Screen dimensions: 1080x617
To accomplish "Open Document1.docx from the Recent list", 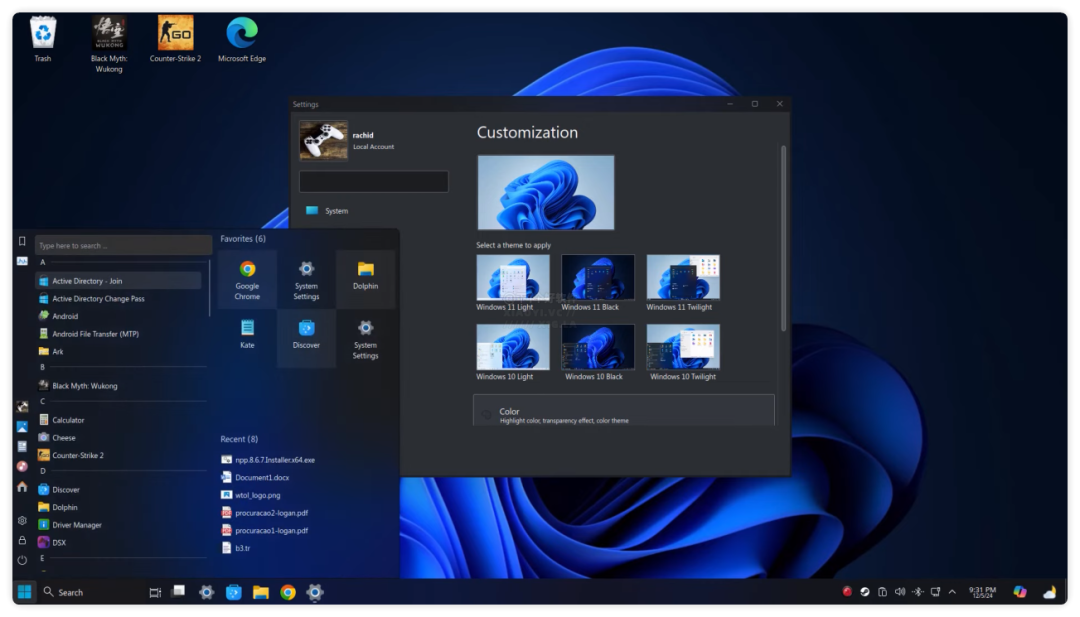I will tap(262, 477).
